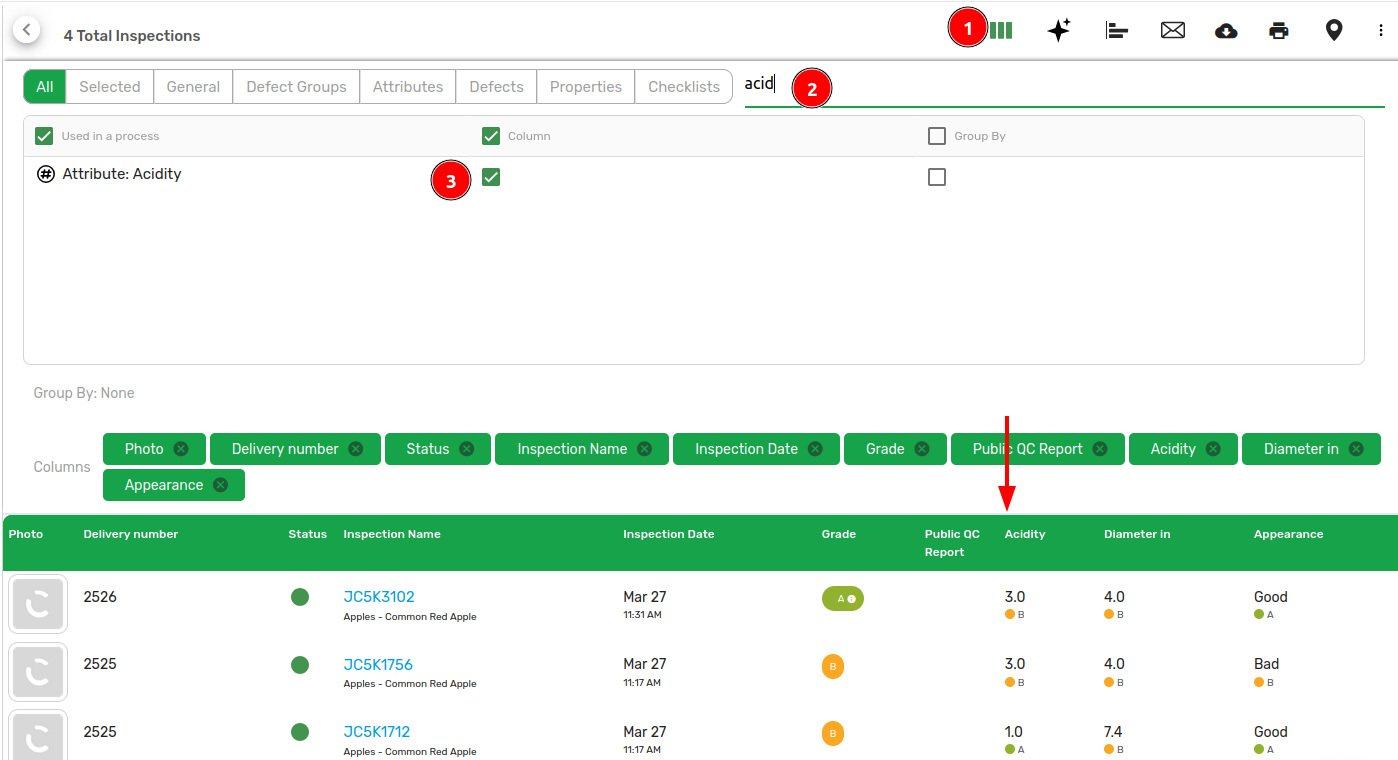Remove the Acidity column chip
Viewport: 1398px width, 760px height.
[1213, 449]
